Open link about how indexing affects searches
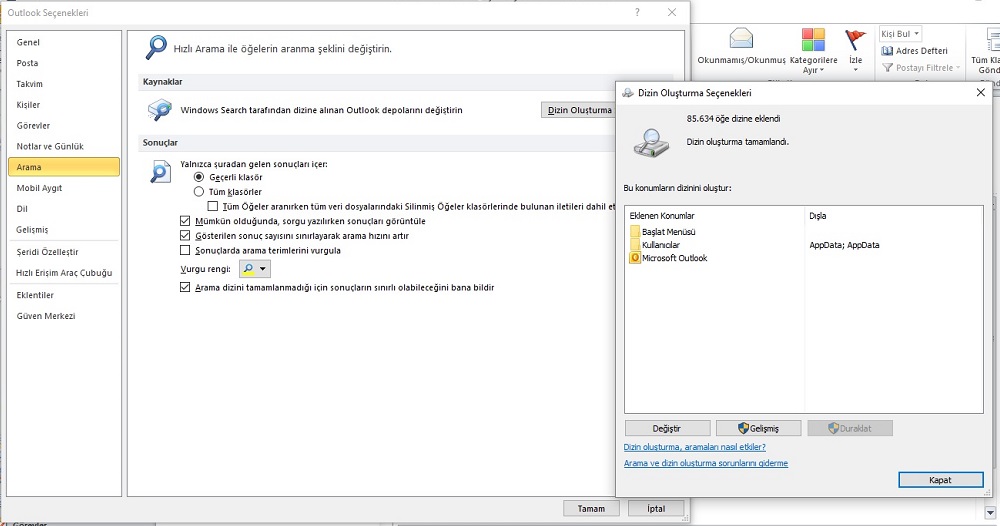This screenshot has width=1000, height=526. point(695,447)
